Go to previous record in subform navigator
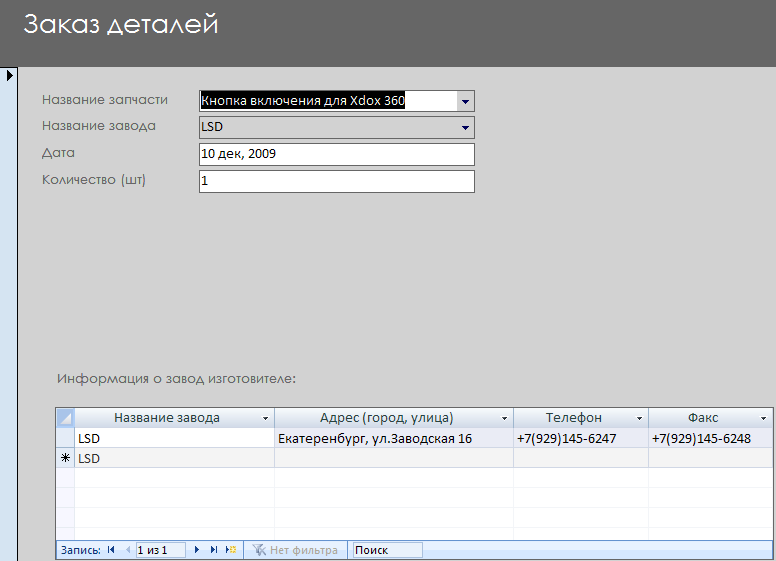 tap(128, 550)
